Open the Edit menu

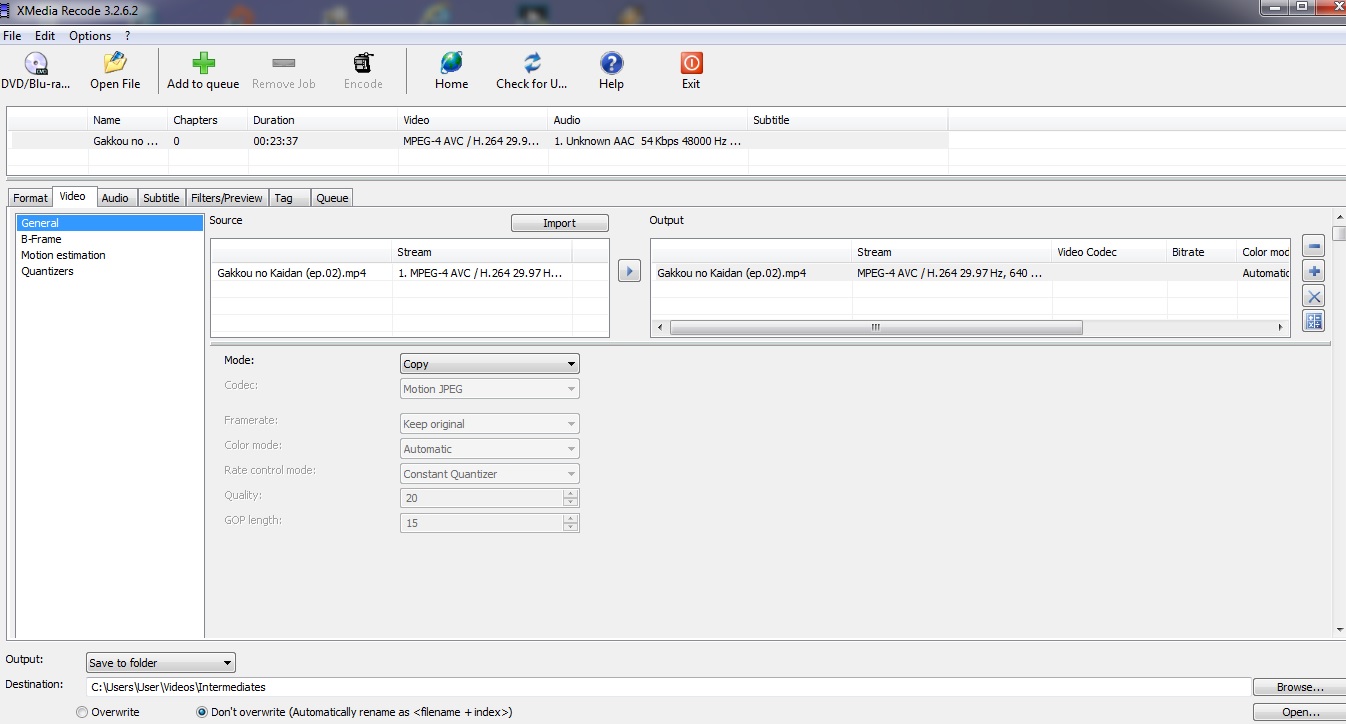tap(45, 35)
